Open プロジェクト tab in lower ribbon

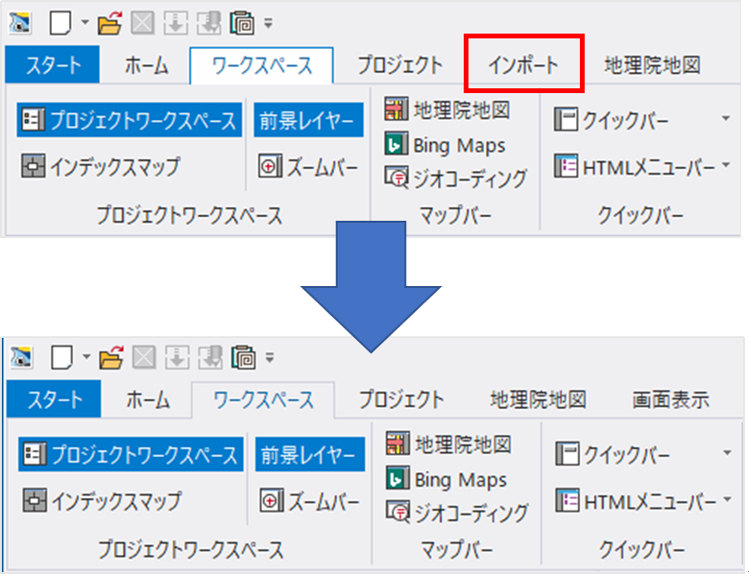pyautogui.click(x=402, y=400)
